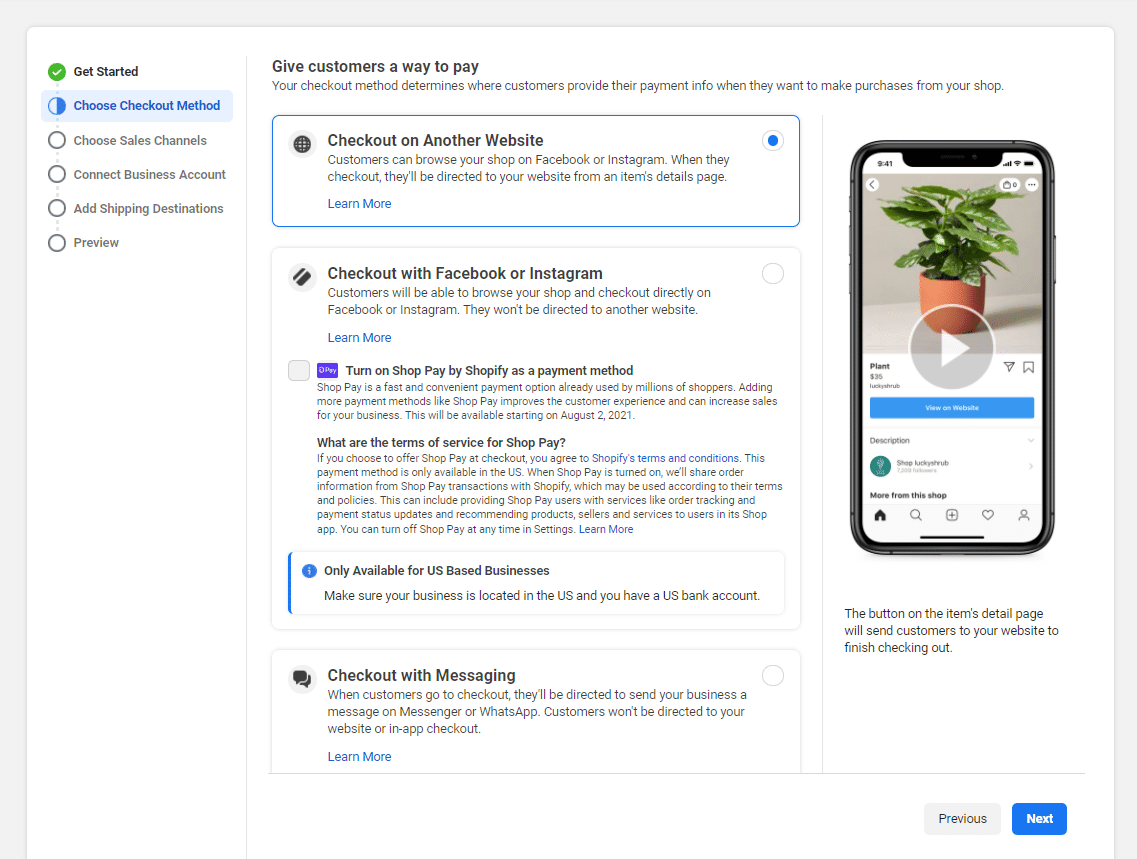Expand the Description chevron in phone preview

click(1030, 441)
